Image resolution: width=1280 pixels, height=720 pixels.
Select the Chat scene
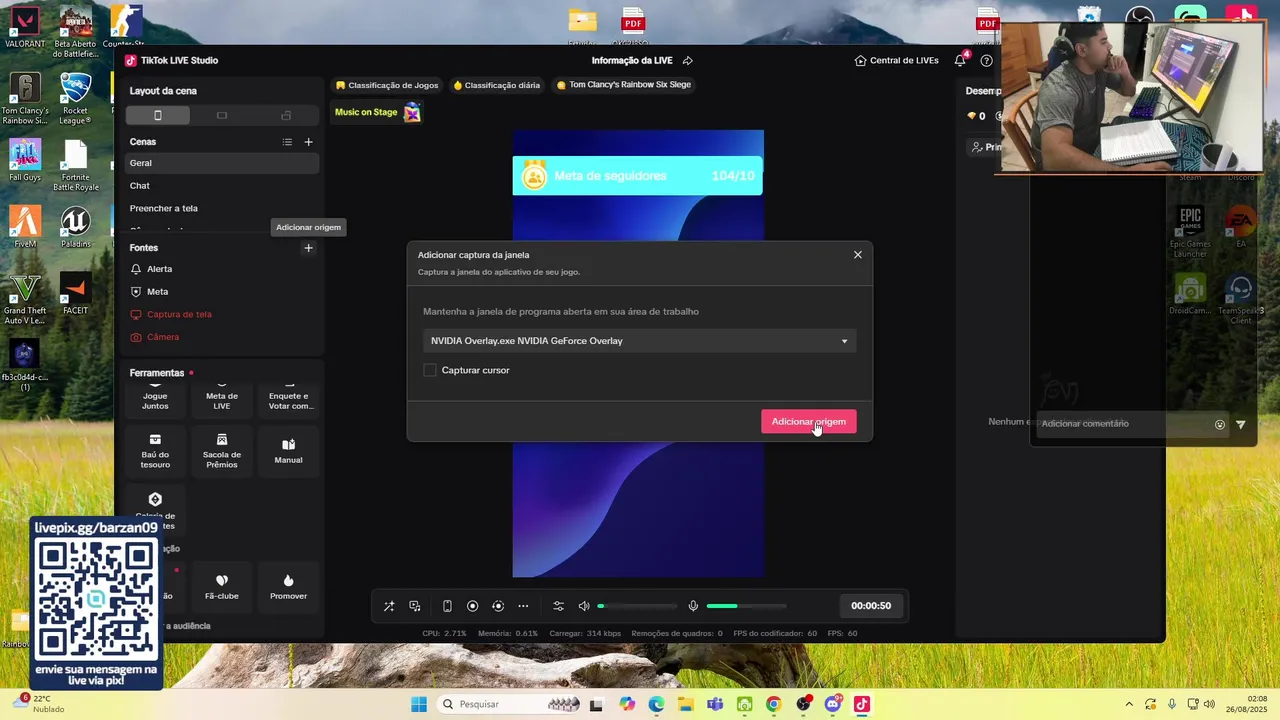tap(222, 186)
